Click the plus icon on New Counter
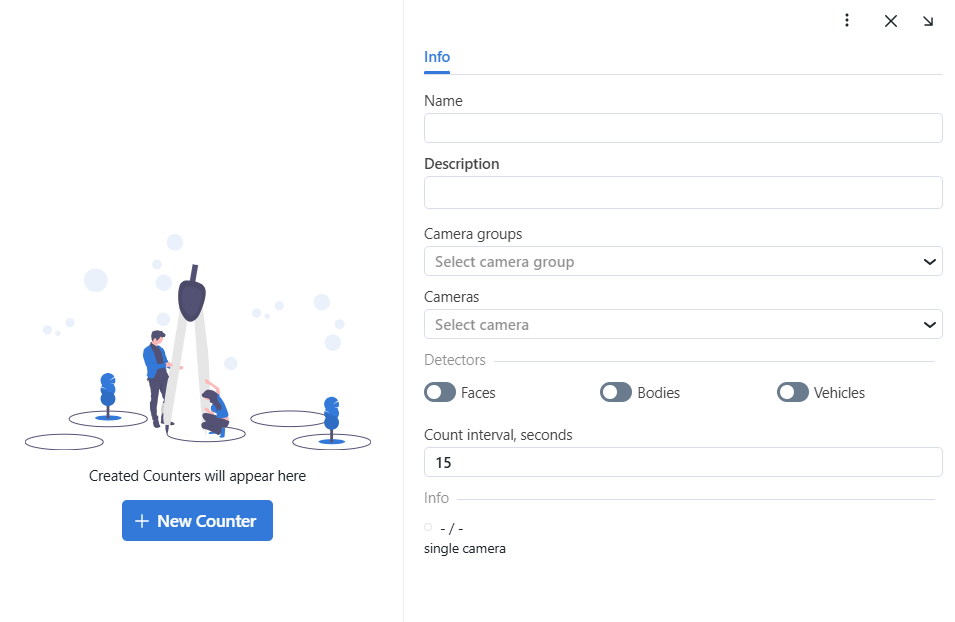The image size is (955, 622). click(142, 521)
